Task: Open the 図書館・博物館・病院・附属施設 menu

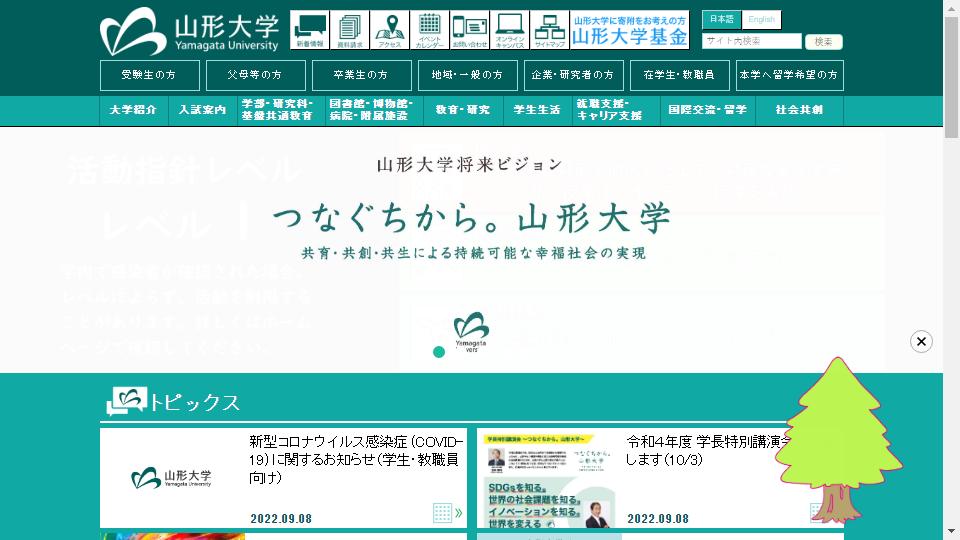Action: coord(374,110)
